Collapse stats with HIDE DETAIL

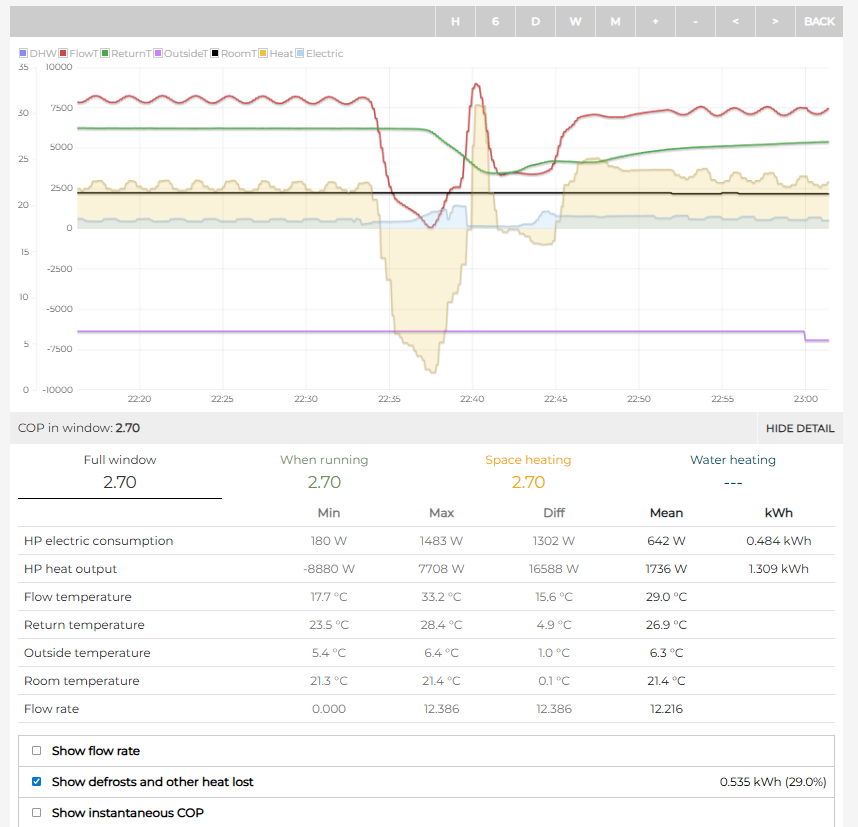[x=799, y=428]
